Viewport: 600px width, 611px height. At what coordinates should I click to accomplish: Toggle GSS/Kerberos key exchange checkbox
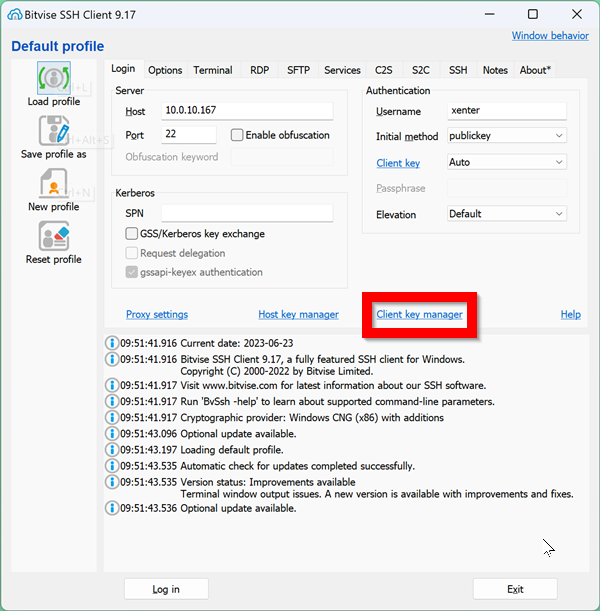tap(132, 234)
